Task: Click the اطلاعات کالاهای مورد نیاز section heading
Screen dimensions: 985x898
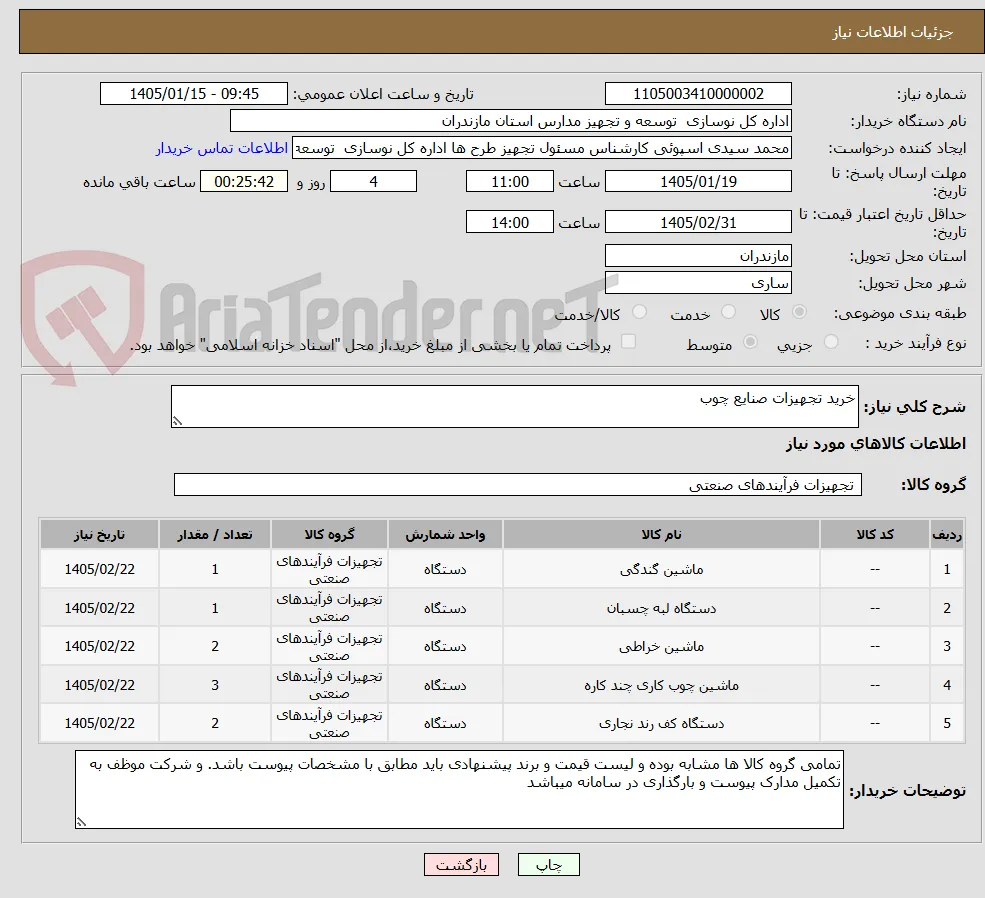Action: [876, 444]
